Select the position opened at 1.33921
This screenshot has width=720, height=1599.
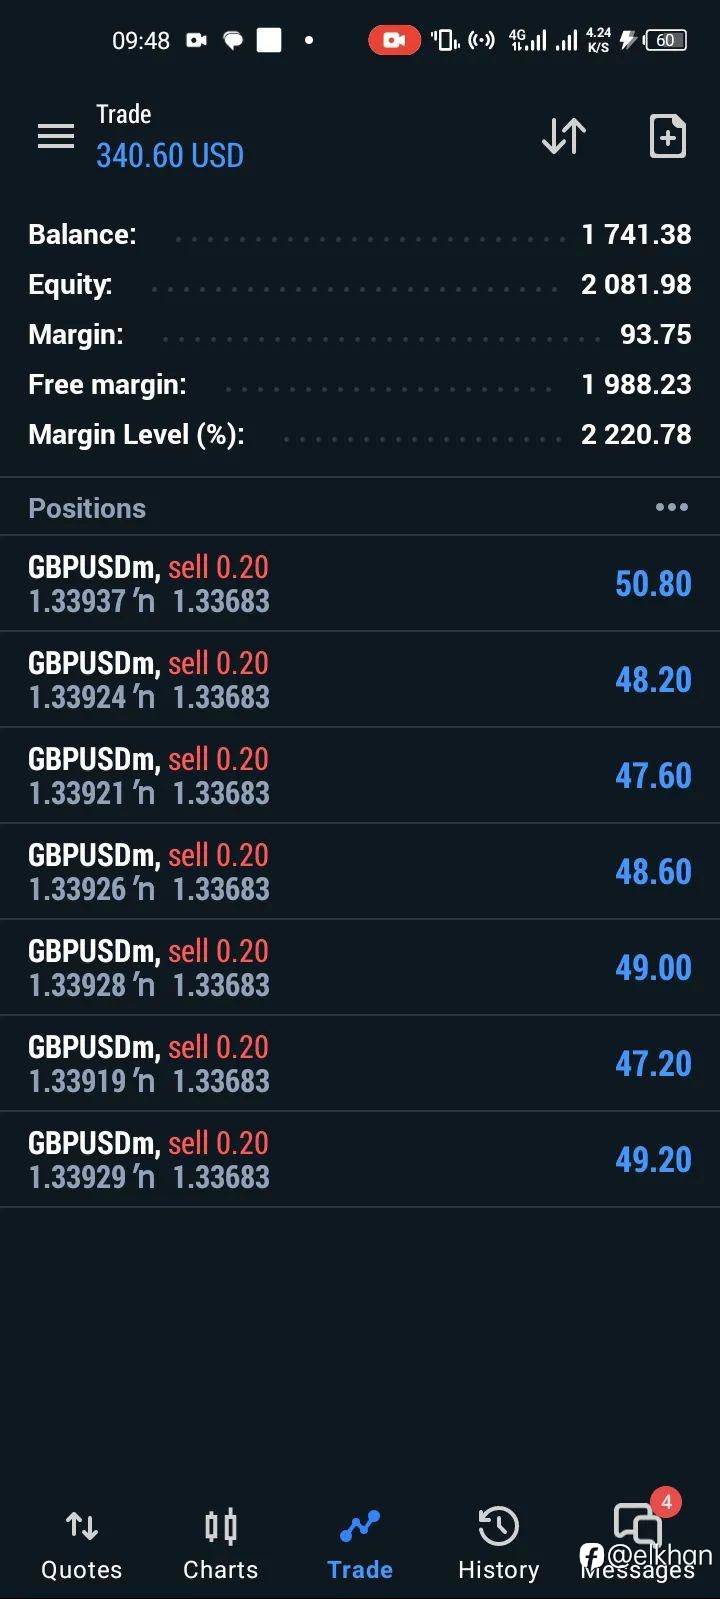pyautogui.click(x=360, y=775)
